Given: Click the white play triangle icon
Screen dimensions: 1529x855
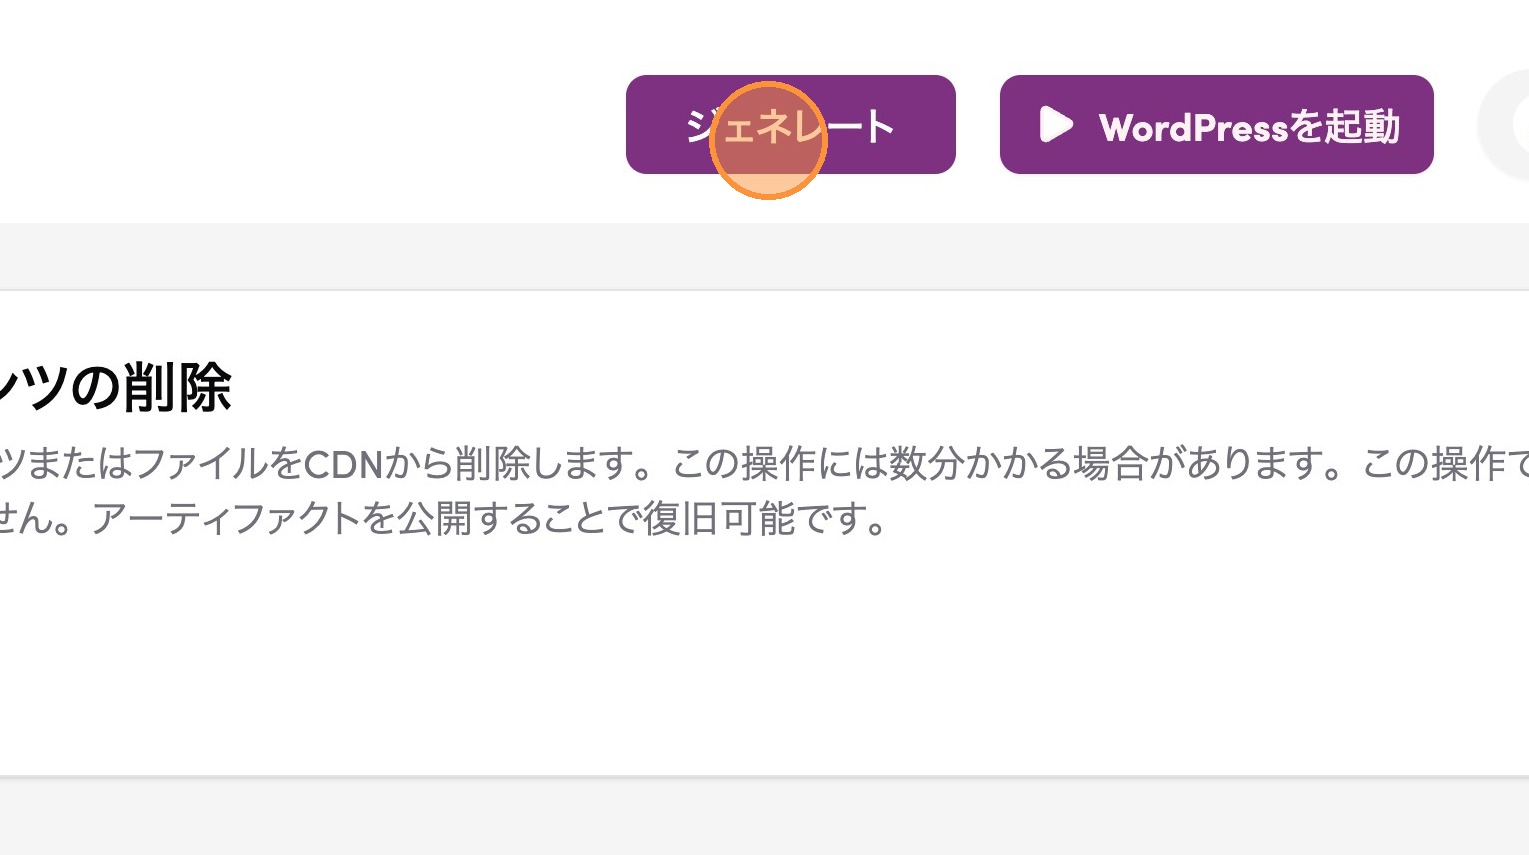Looking at the screenshot, I should tap(1055, 125).
